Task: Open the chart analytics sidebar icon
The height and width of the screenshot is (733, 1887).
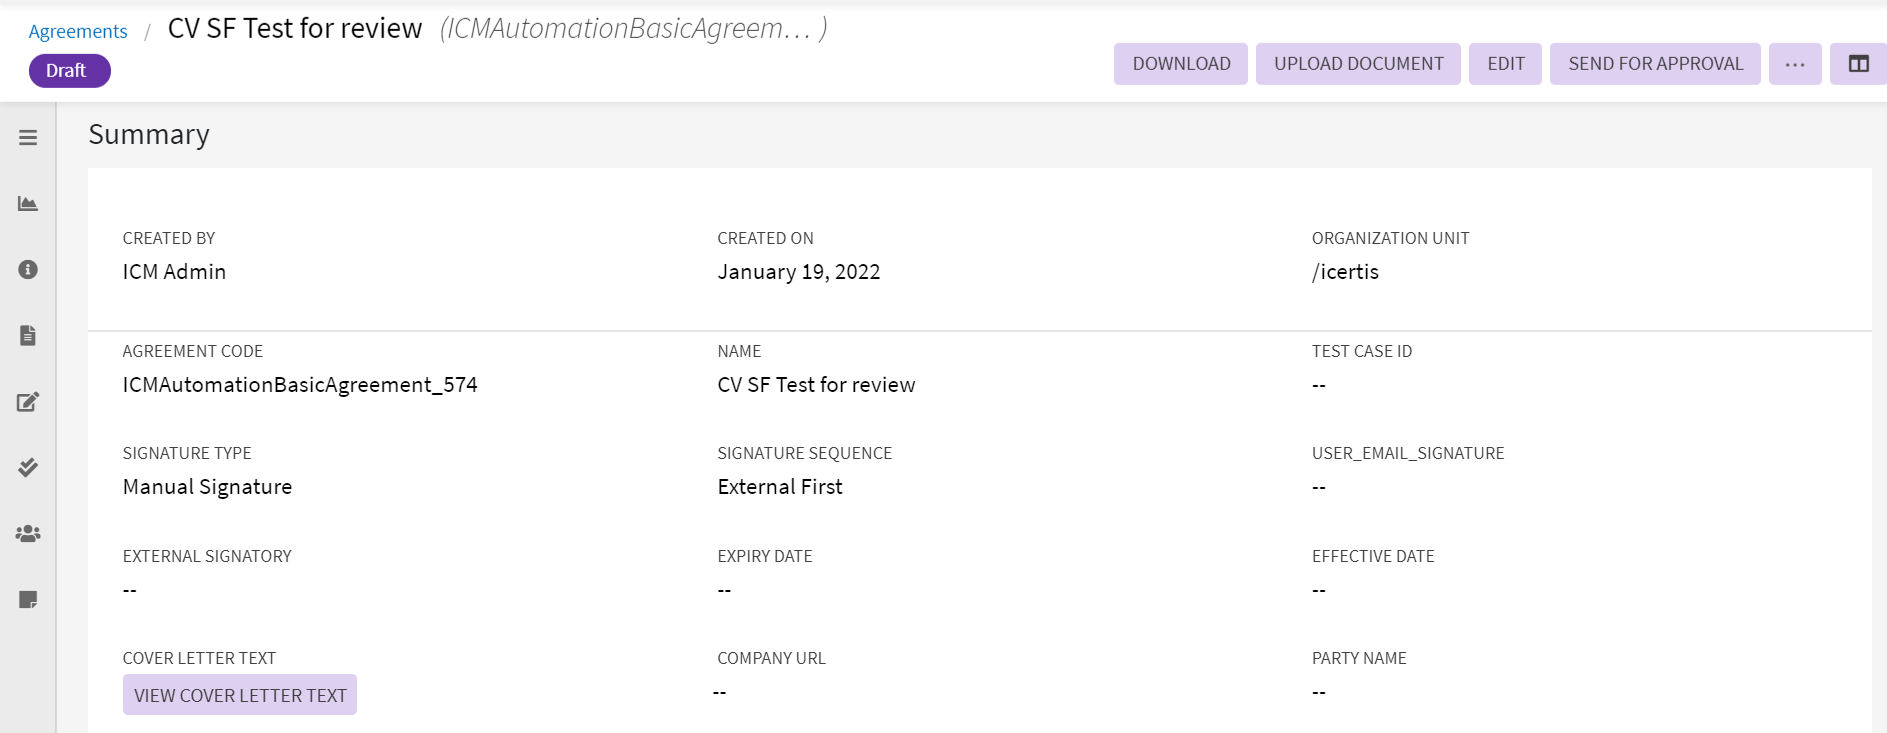Action: pos(28,204)
